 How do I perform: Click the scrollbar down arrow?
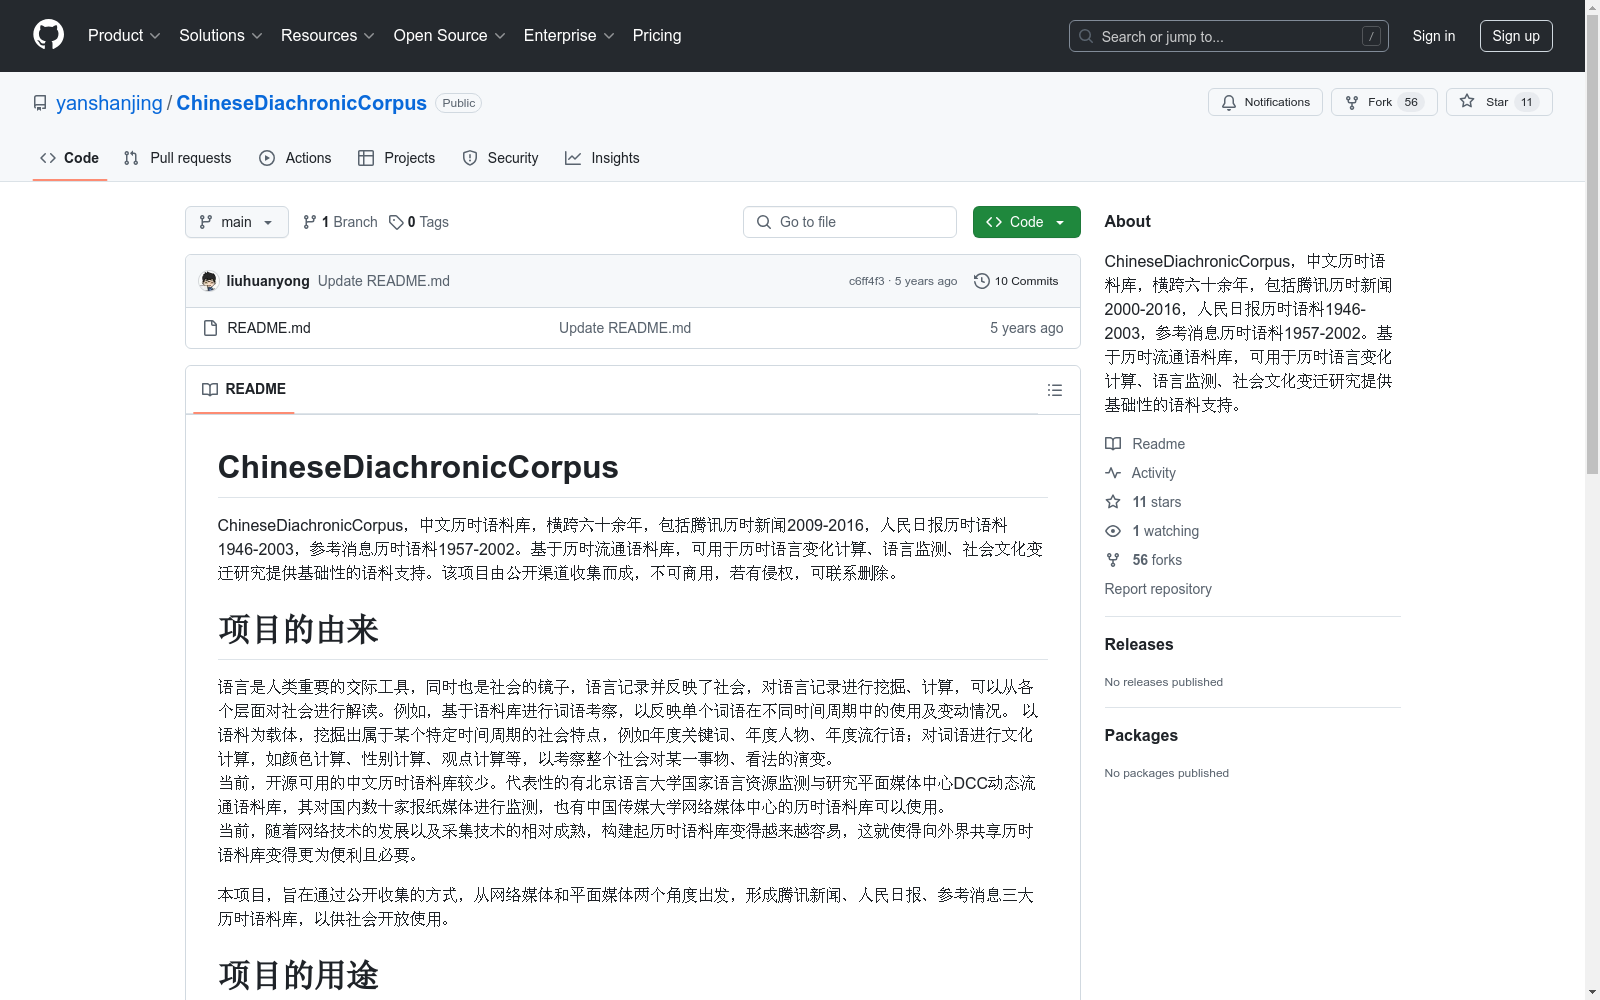(x=1592, y=992)
